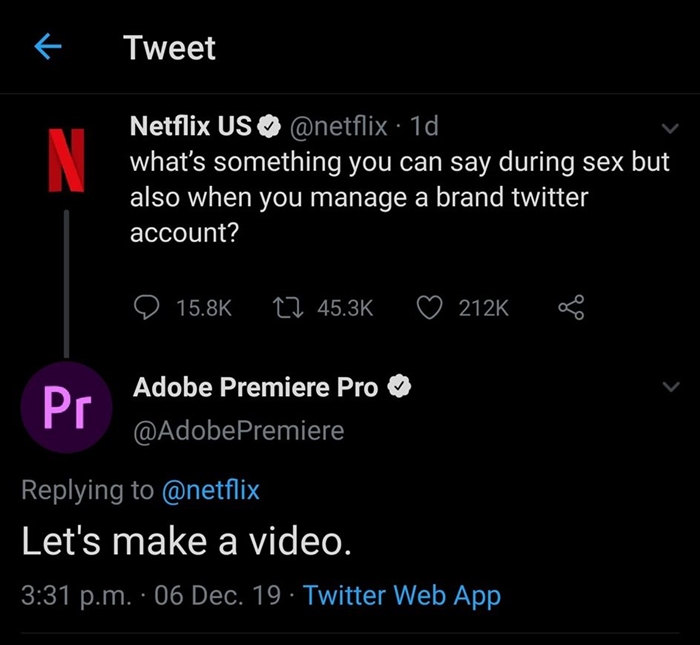Screen dimensions: 700x645
Task: Open the tweet timestamp 3:31 p.m.
Action: pyautogui.click(x=76, y=595)
